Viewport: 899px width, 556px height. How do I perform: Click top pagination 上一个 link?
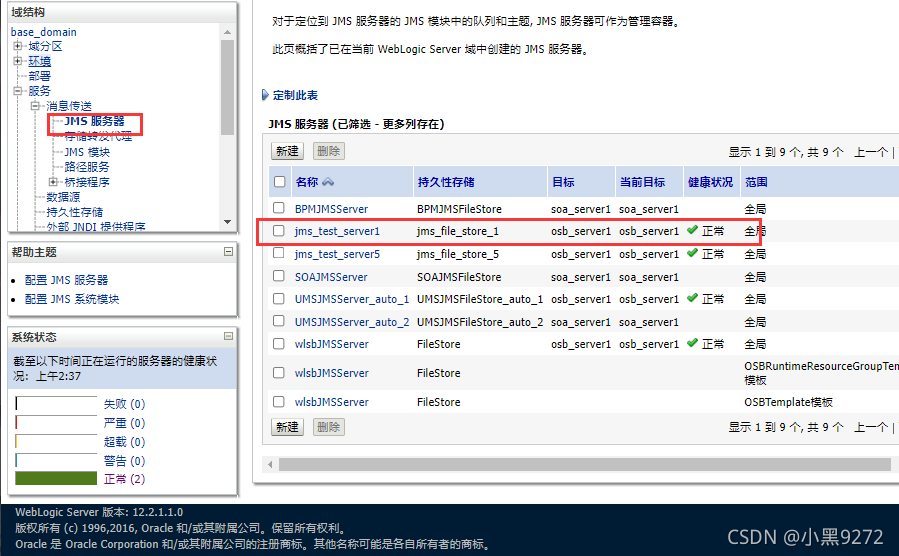(871, 152)
